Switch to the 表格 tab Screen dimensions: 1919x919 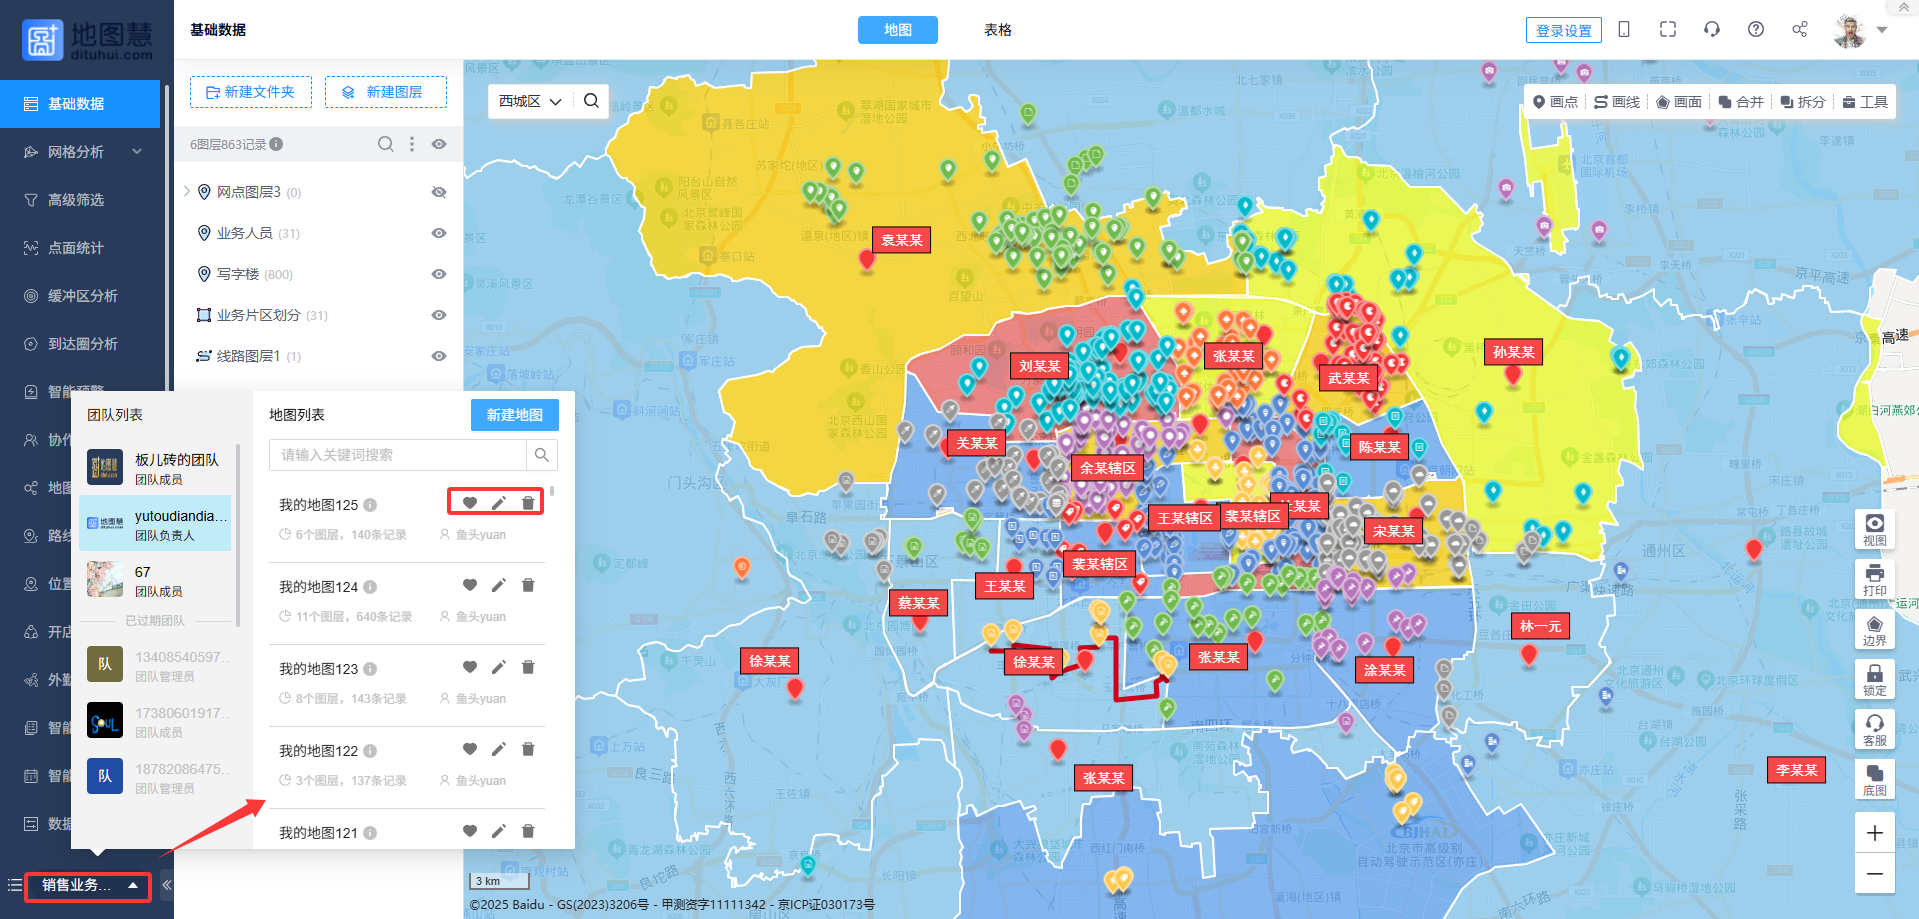[x=997, y=30]
